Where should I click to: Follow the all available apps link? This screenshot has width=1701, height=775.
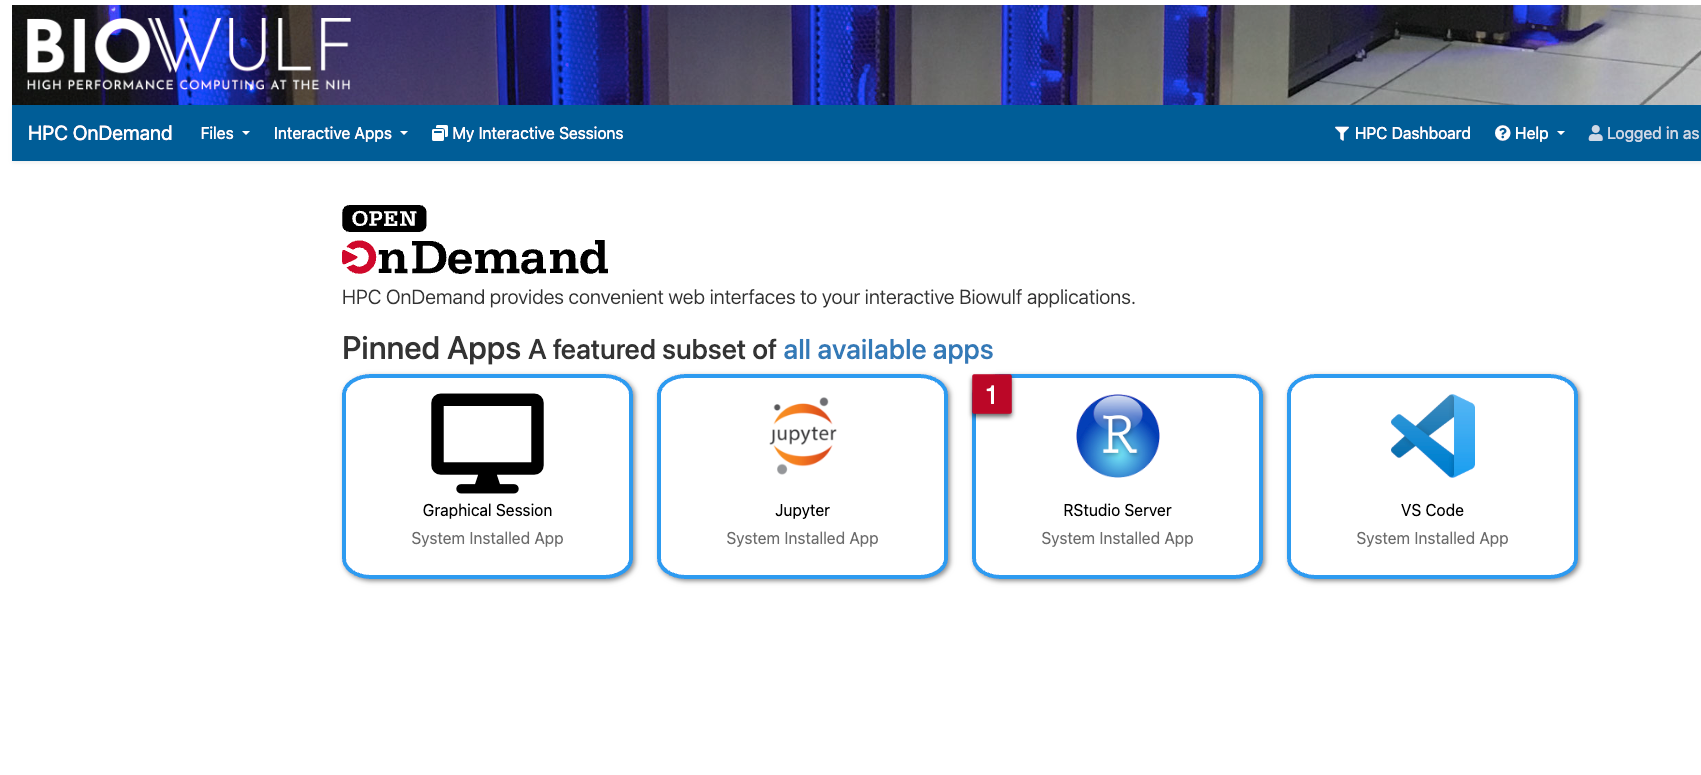click(x=887, y=350)
